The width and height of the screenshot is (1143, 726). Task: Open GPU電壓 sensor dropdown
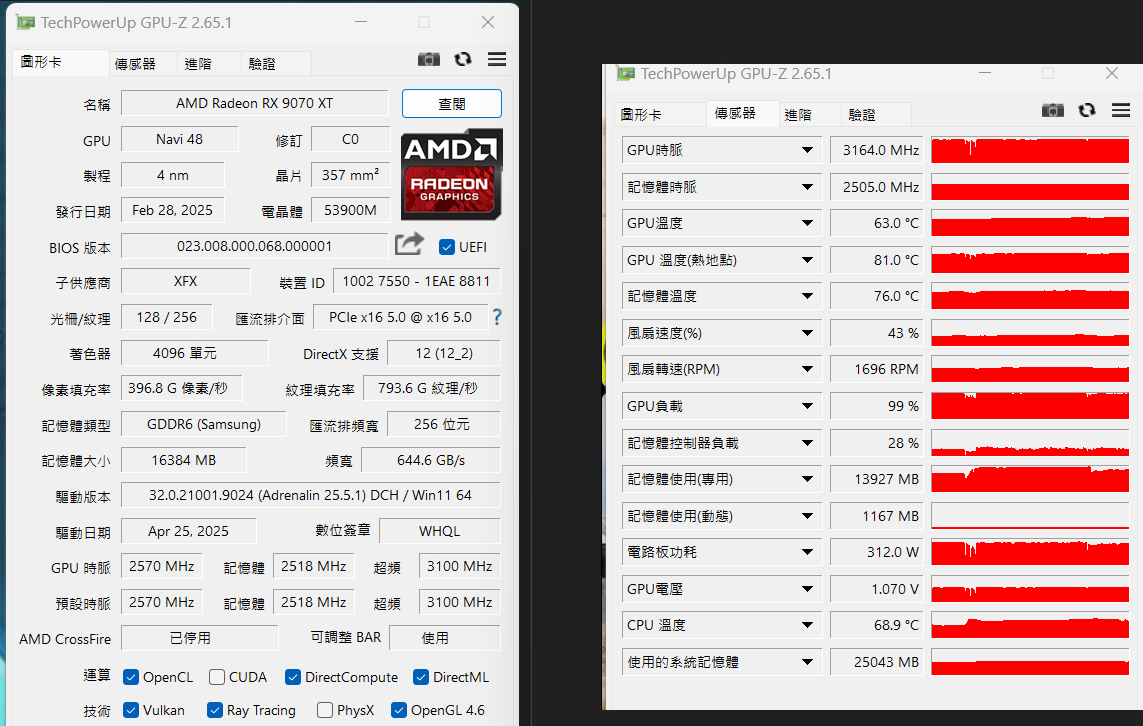click(807, 589)
